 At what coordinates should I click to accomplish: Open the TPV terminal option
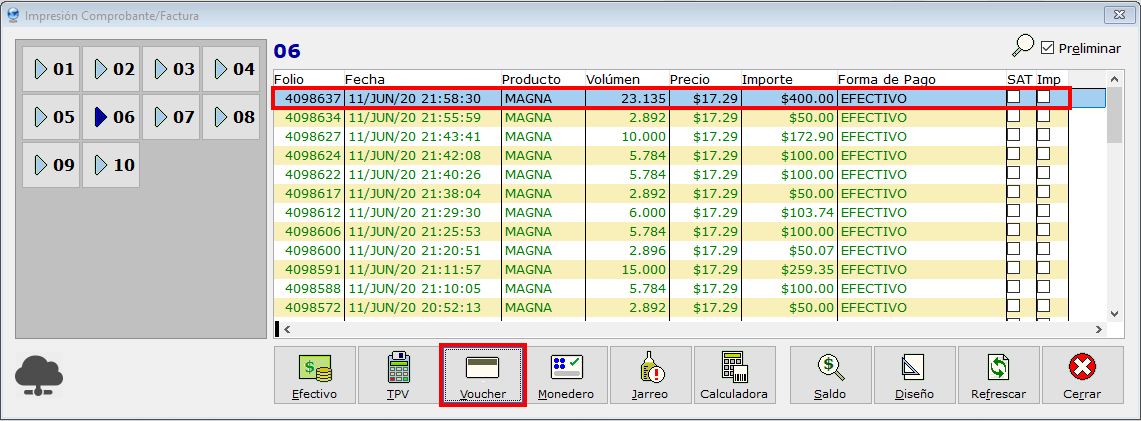[x=398, y=376]
